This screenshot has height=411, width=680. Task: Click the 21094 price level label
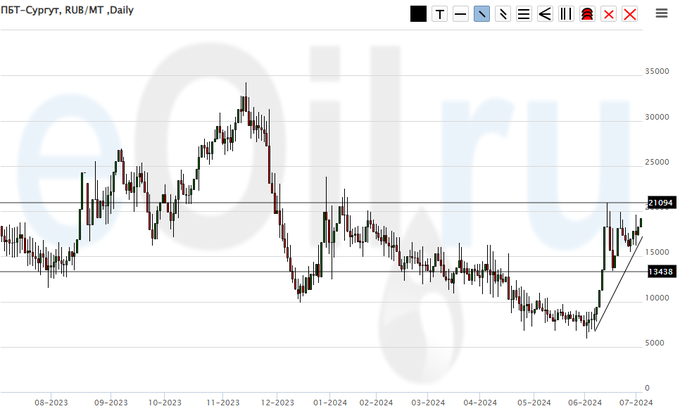[x=661, y=203]
